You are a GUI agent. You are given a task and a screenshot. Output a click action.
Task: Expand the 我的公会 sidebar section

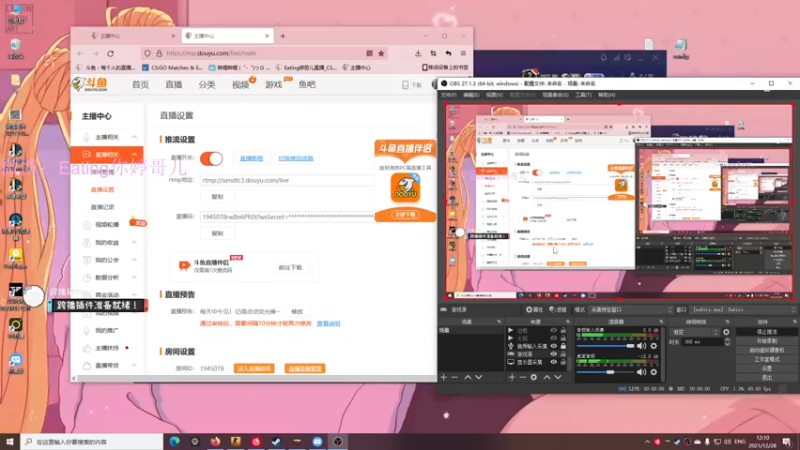coord(134,260)
